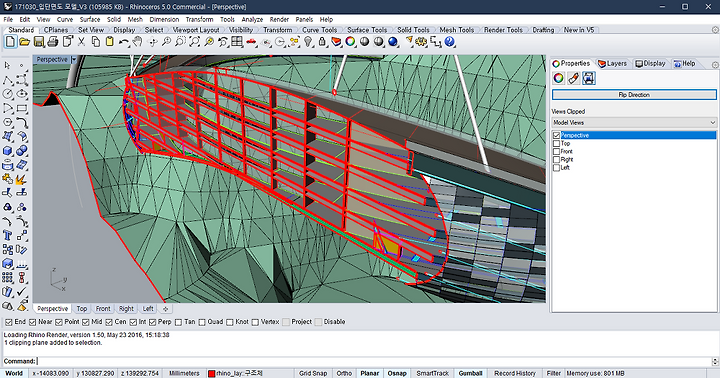The image size is (720, 378).
Task: Click the New file icon
Action: point(10,42)
